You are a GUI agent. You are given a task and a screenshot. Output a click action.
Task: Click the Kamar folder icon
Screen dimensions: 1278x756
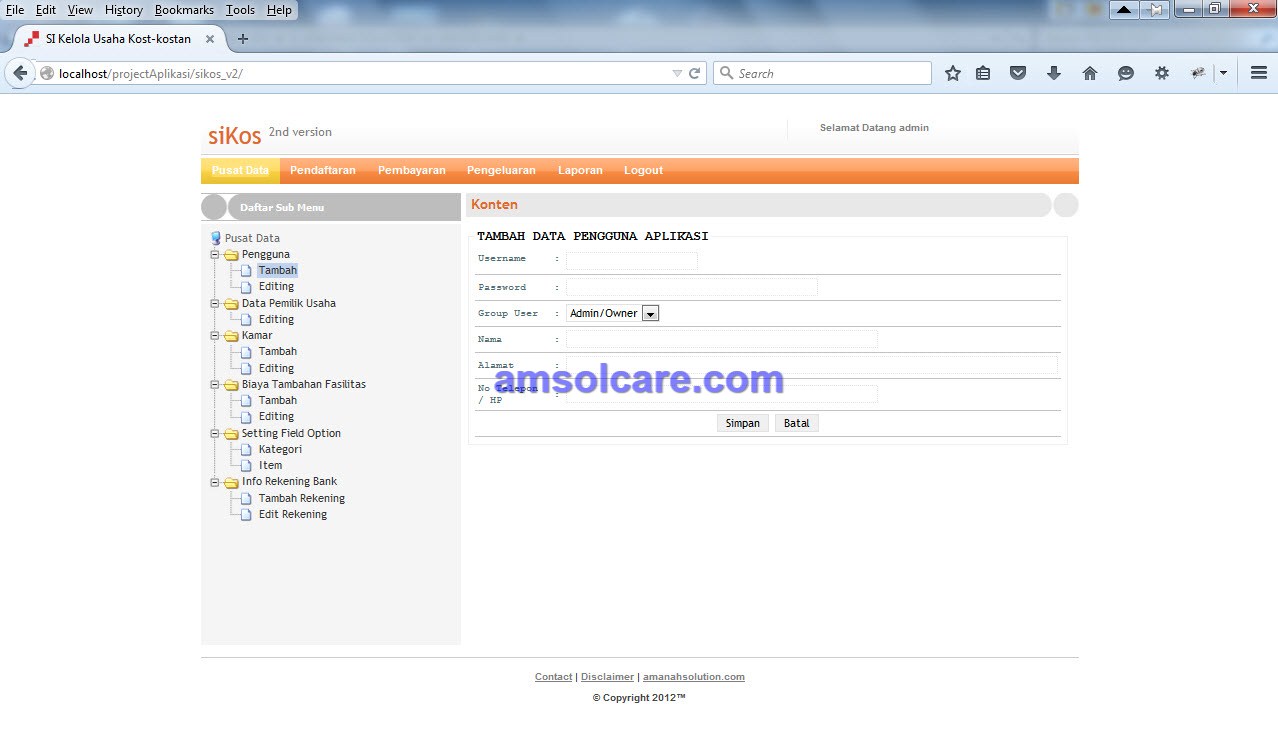(x=231, y=335)
